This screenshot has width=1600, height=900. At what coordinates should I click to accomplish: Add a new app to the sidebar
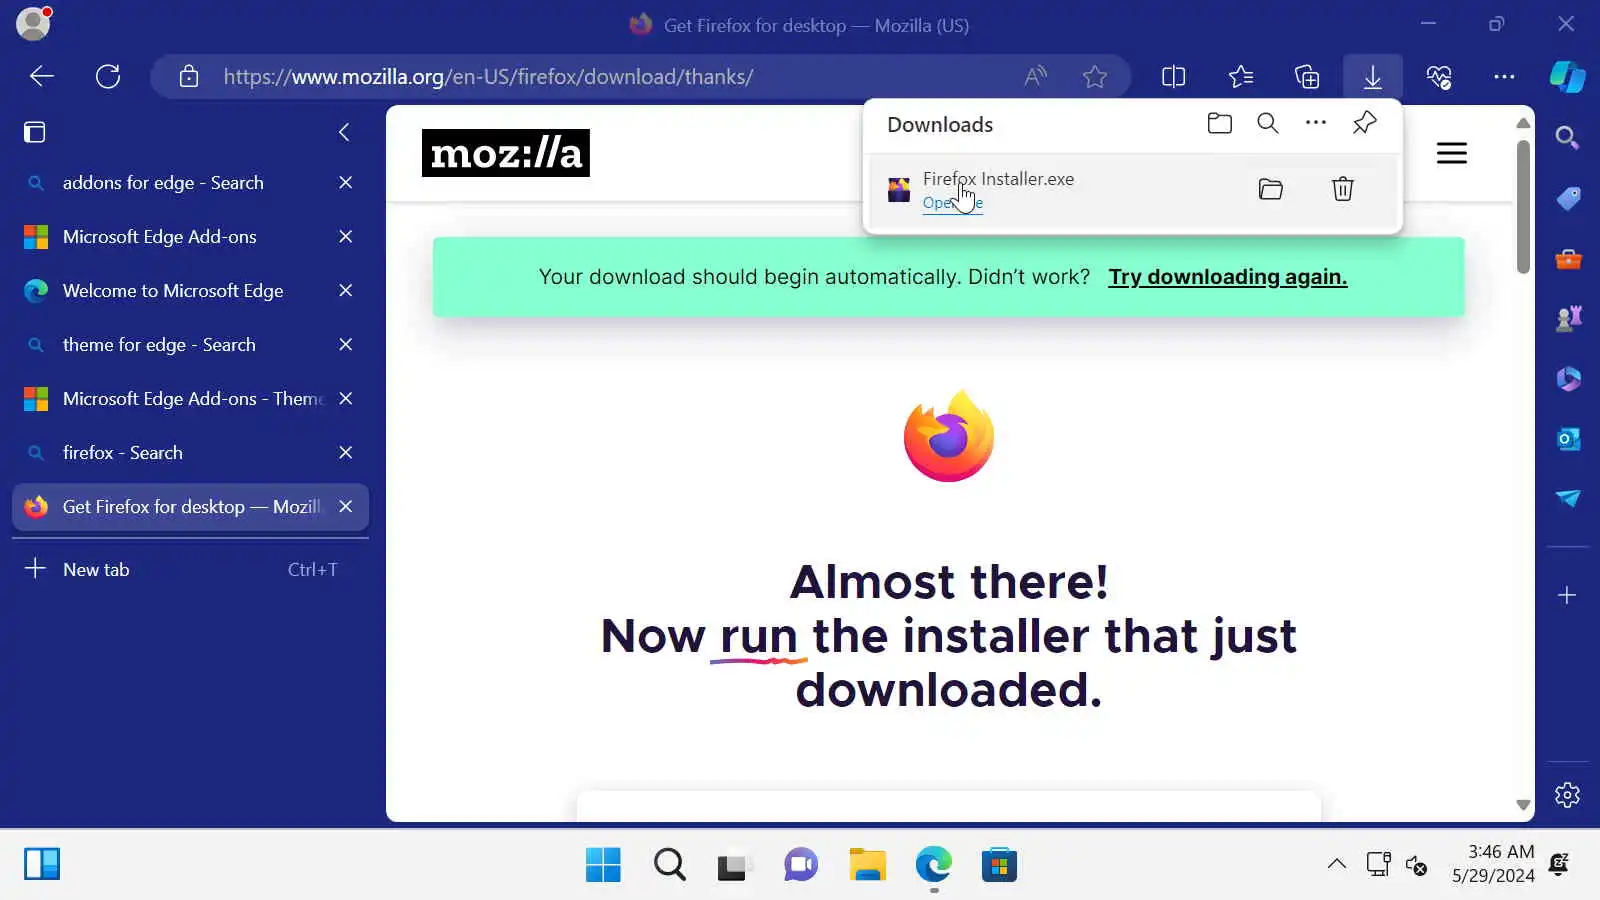point(1567,596)
